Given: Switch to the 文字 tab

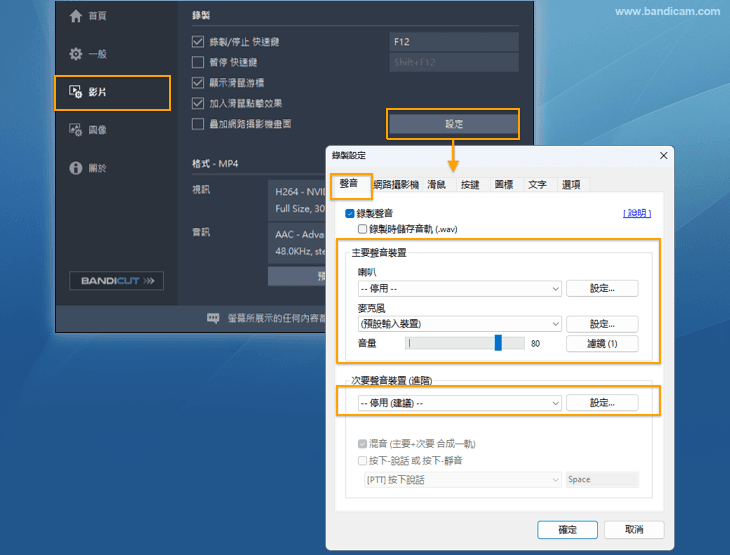Looking at the screenshot, I should [538, 185].
